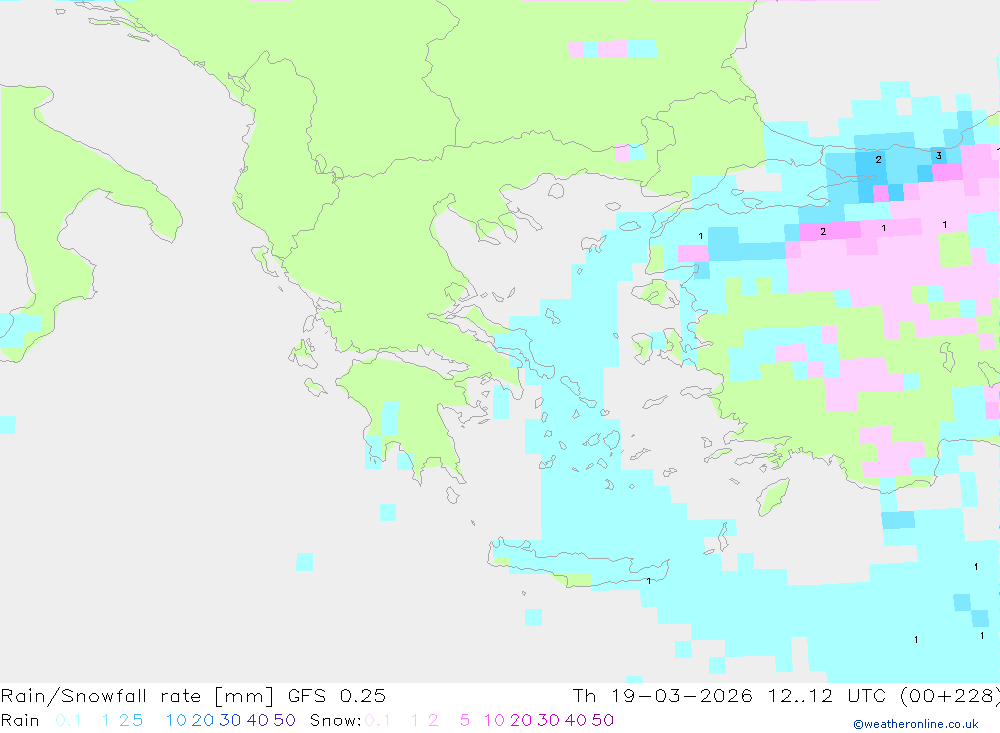Click the date 'Th 19-03-2026'
The width and height of the screenshot is (1000, 733).
[663, 696]
